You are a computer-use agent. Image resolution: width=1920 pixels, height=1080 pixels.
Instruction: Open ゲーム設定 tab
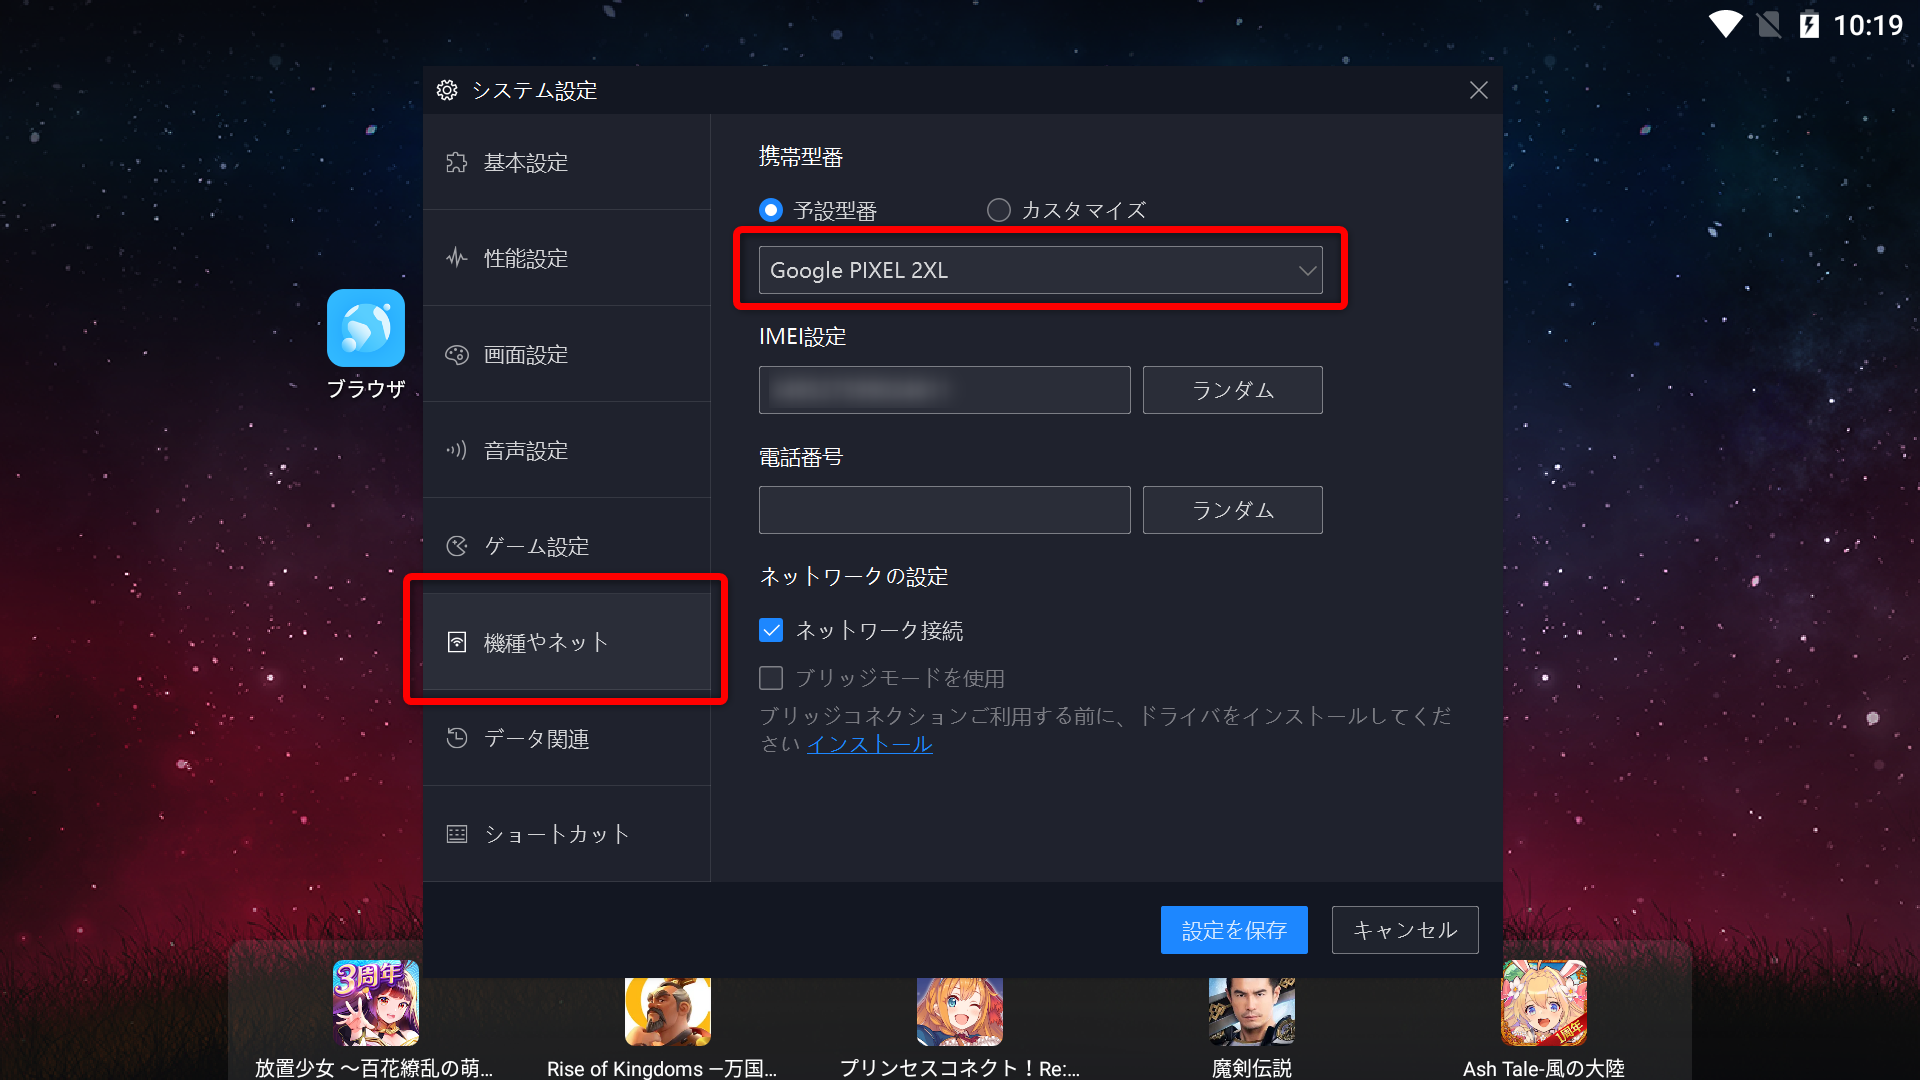[567, 546]
